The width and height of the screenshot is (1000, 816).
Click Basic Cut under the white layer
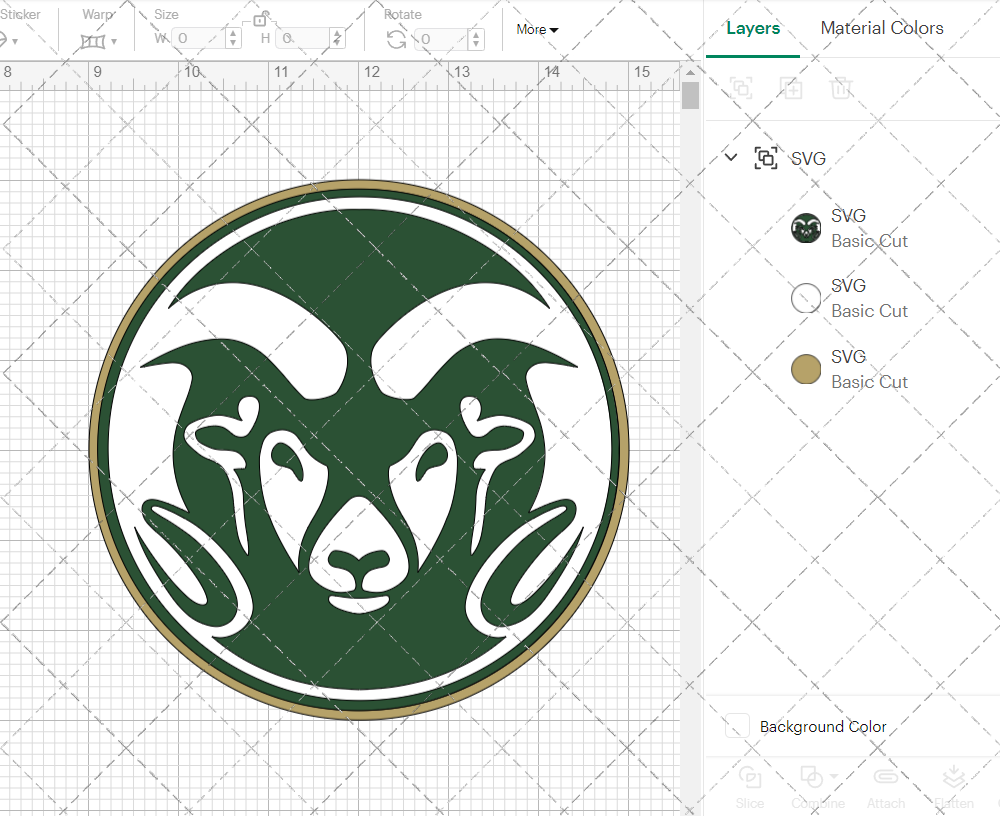pos(869,311)
